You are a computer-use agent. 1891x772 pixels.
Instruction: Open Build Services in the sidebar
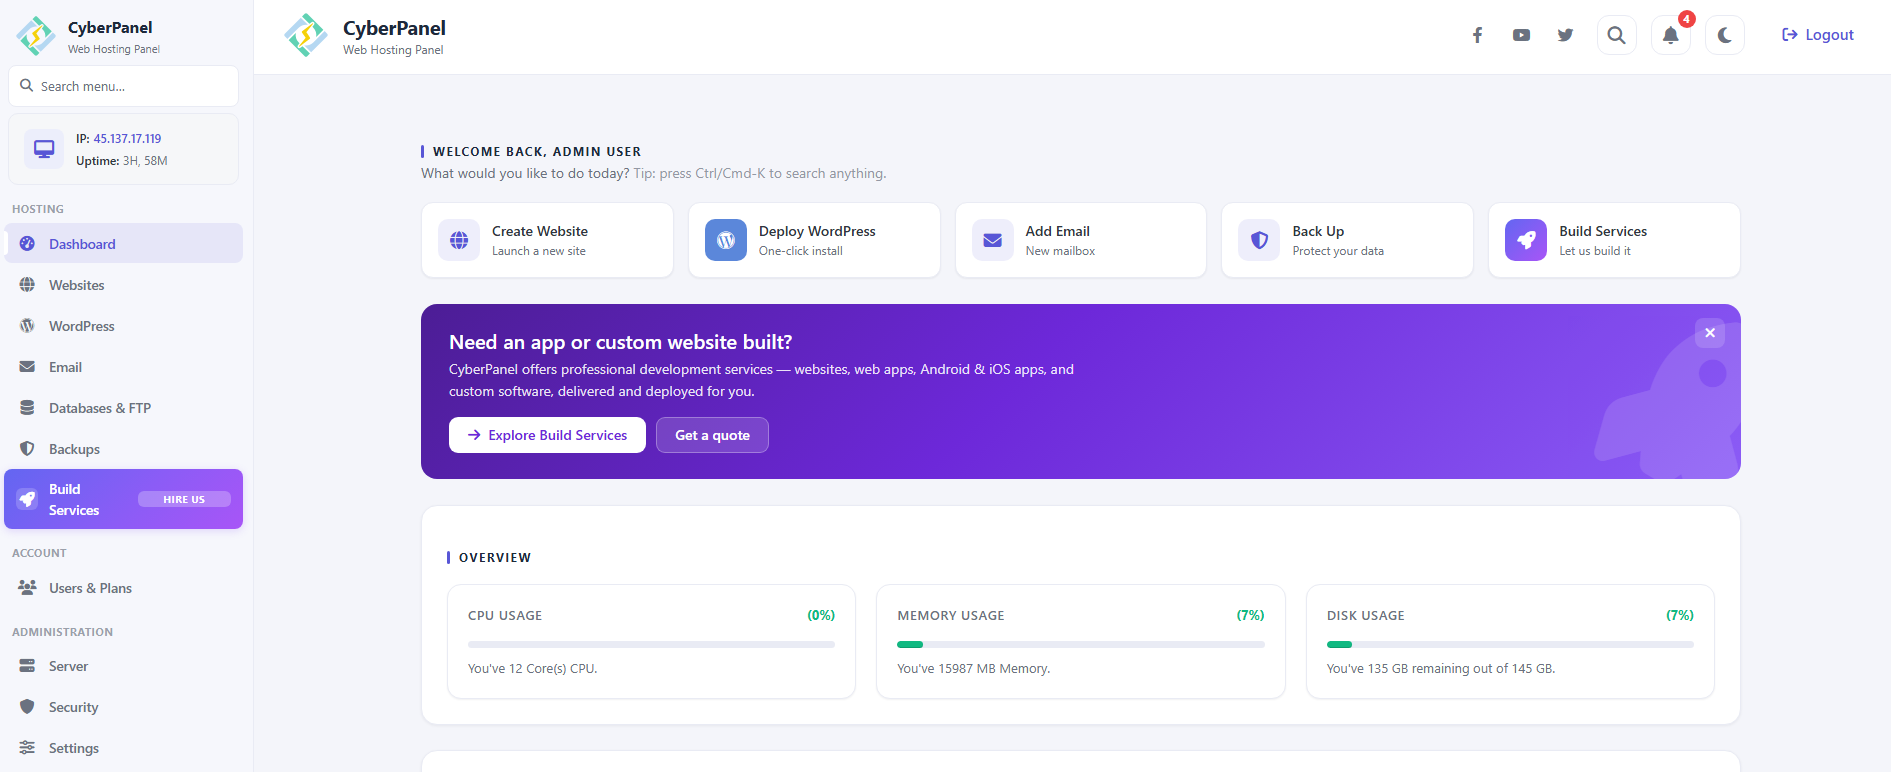tap(124, 499)
